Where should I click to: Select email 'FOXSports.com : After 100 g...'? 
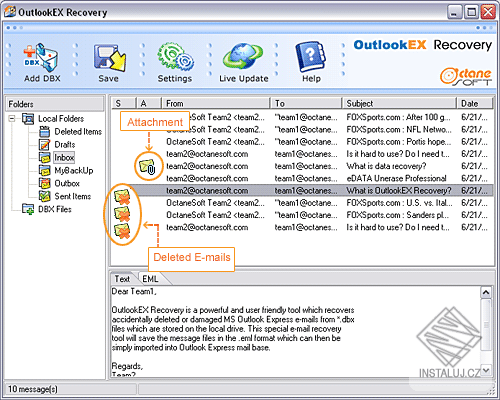click(303, 117)
